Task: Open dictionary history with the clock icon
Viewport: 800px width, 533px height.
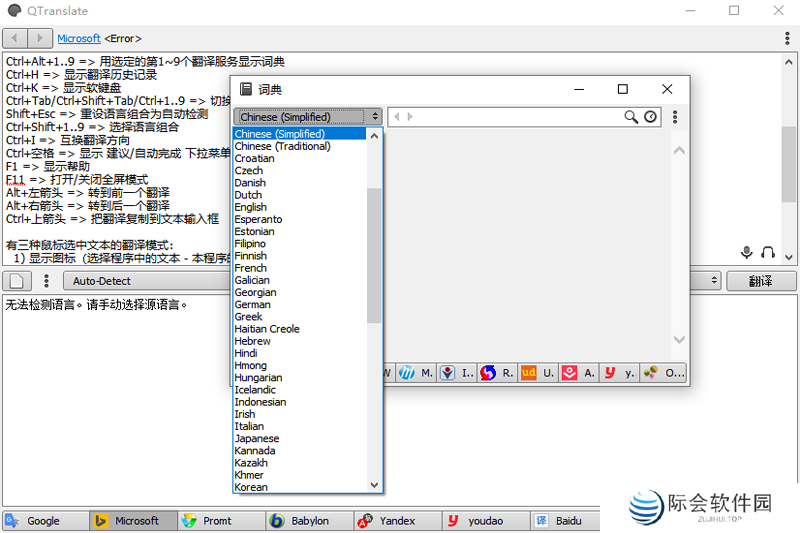Action: click(651, 117)
